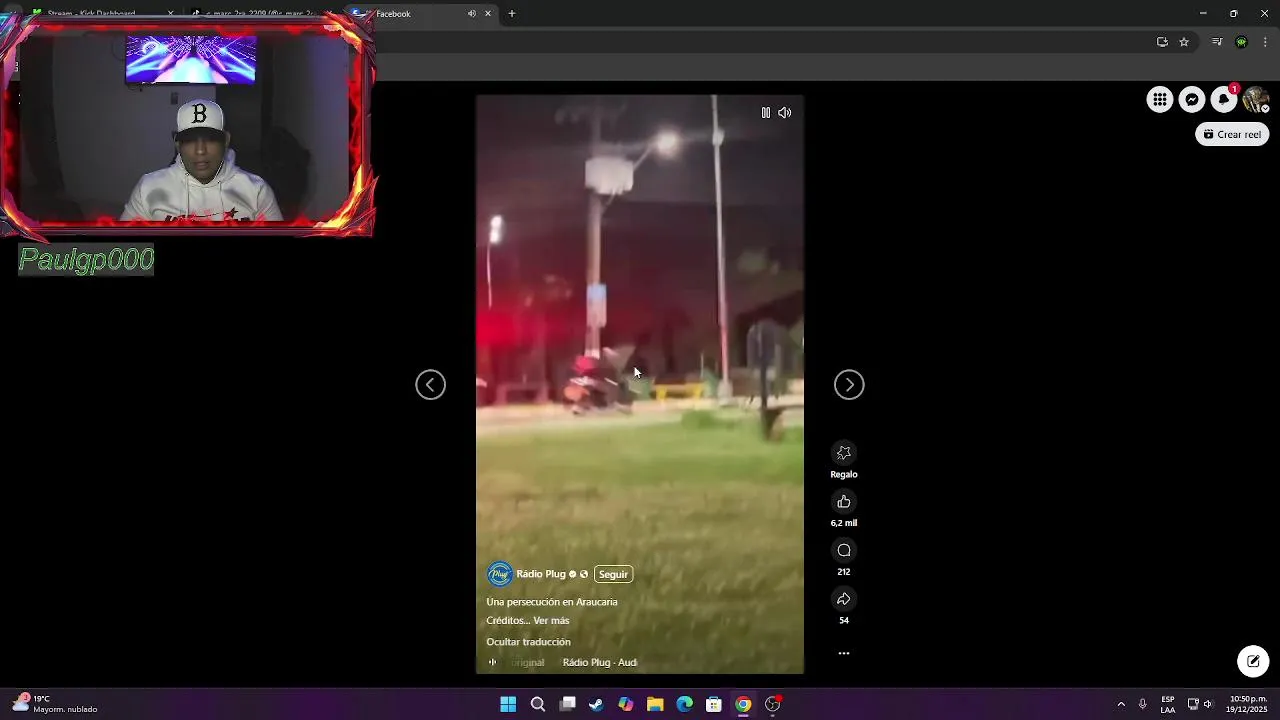Click the "Una persecución en Araucaria" caption

[x=552, y=602]
